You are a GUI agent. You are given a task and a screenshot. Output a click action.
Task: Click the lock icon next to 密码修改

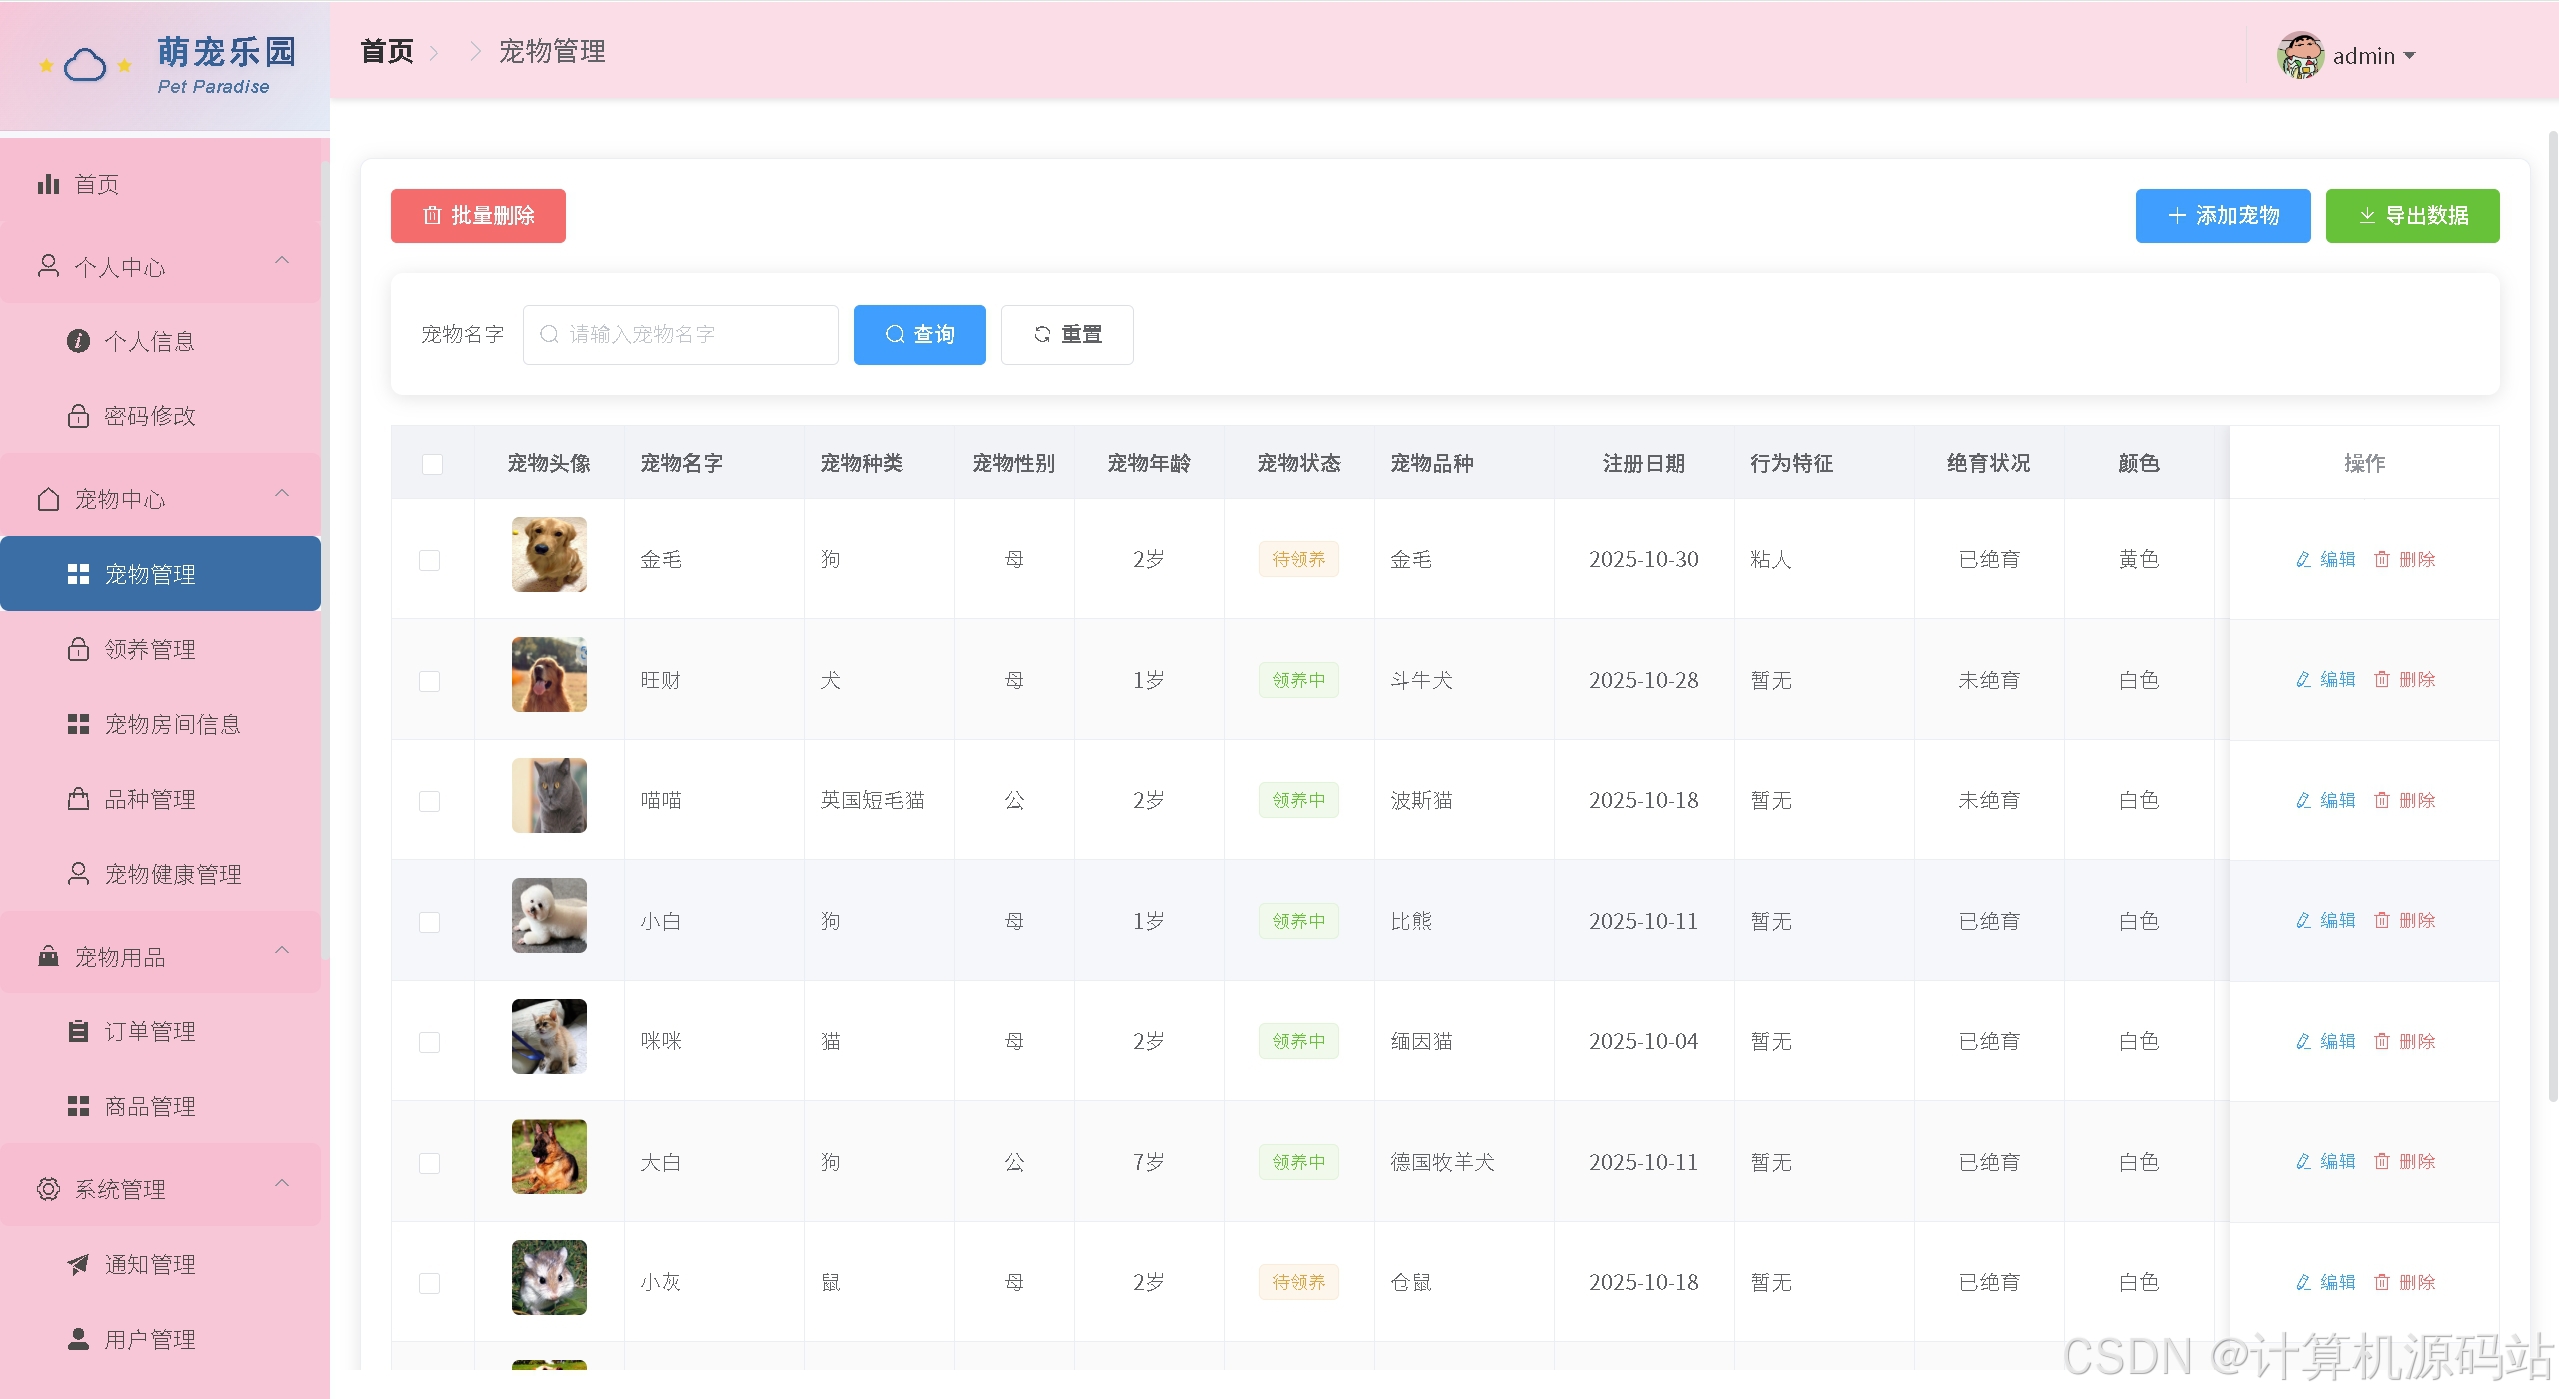click(78, 415)
